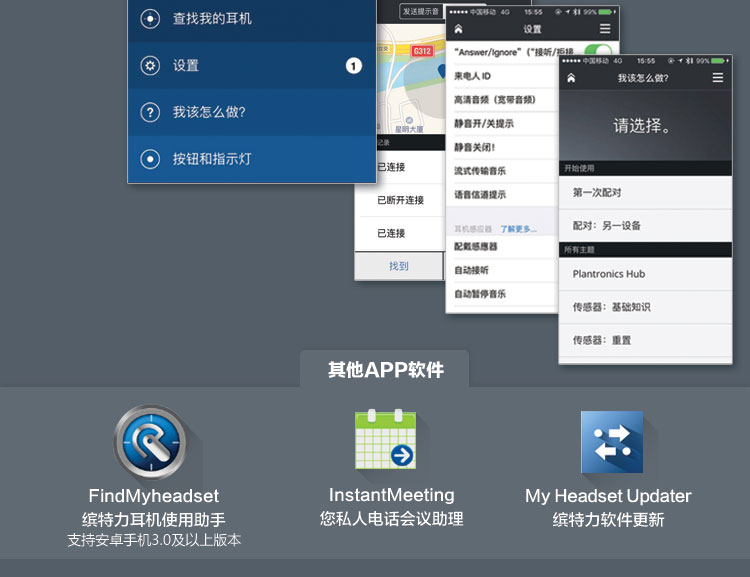The height and width of the screenshot is (577, 750).
Task: Click the FindMyheadset title text
Action: point(154,496)
